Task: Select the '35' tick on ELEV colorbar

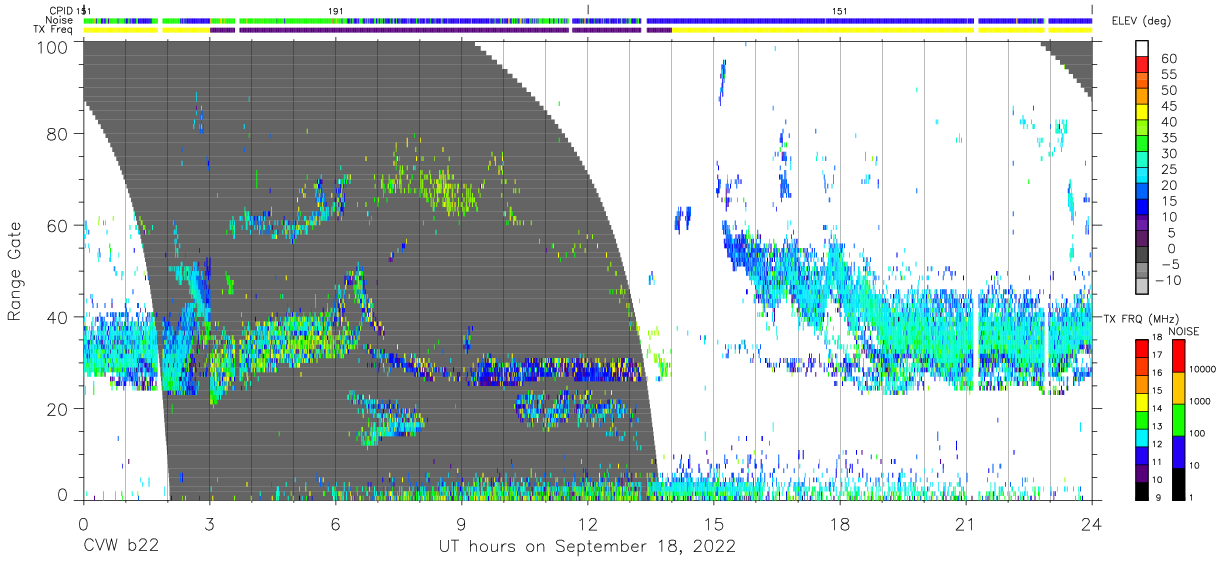Action: click(x=1168, y=137)
